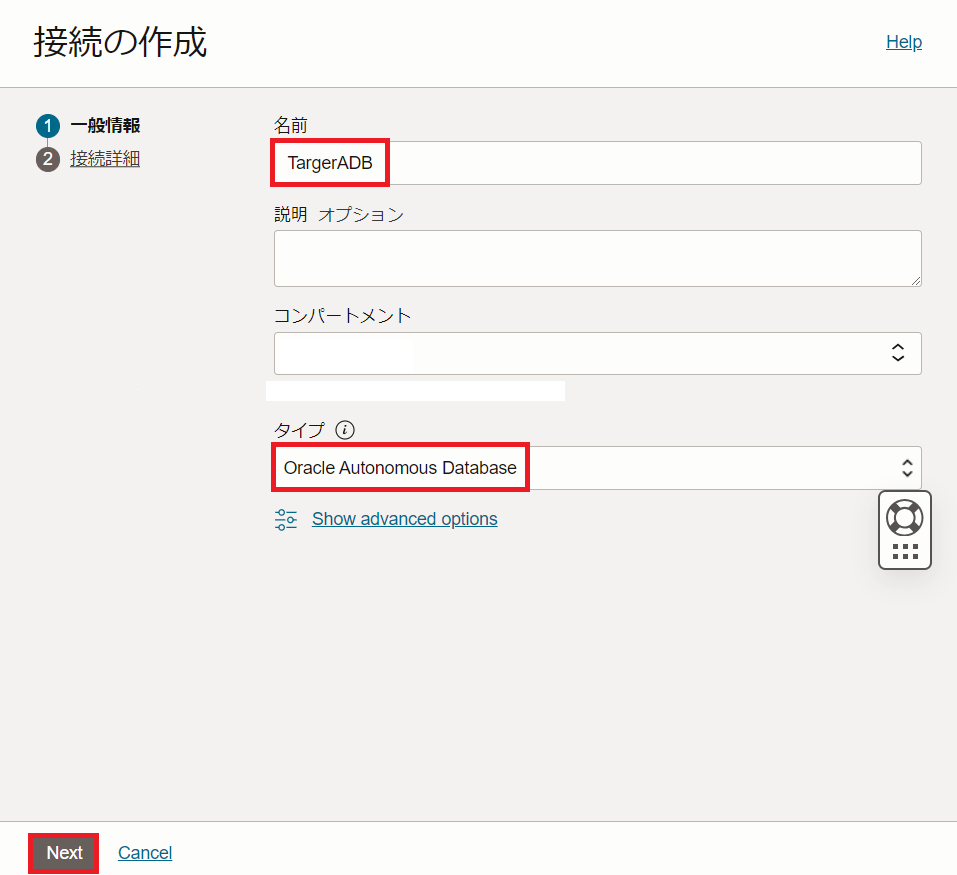The image size is (957, 875).
Task: Click the sliders icon beside advanced options
Action: tap(286, 519)
